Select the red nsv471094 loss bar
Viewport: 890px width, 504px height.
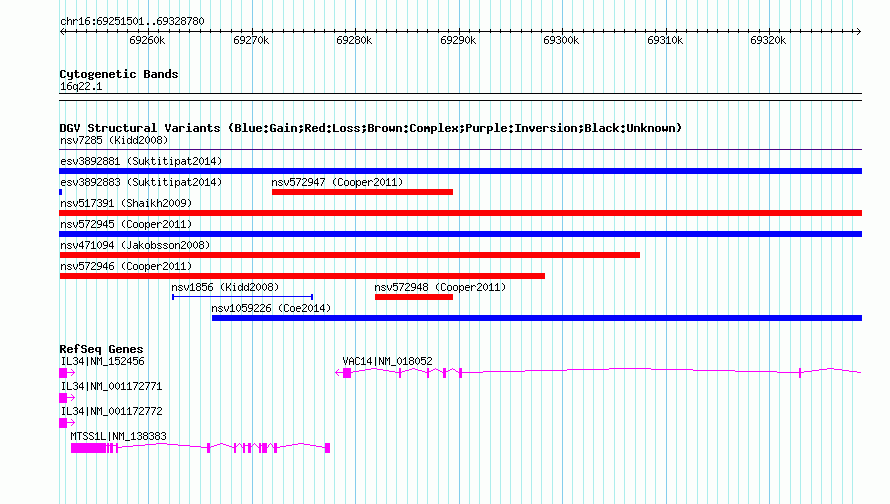[x=350, y=255]
